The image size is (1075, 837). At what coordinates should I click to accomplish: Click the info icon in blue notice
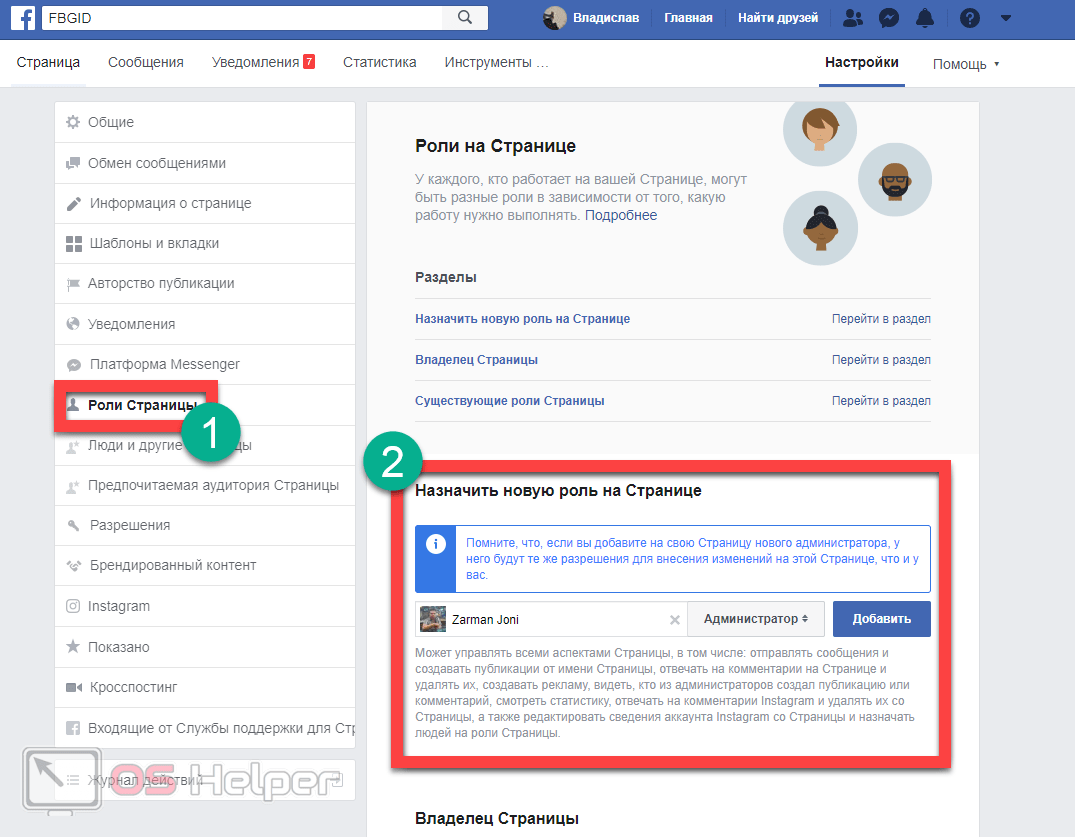pyautogui.click(x=435, y=544)
